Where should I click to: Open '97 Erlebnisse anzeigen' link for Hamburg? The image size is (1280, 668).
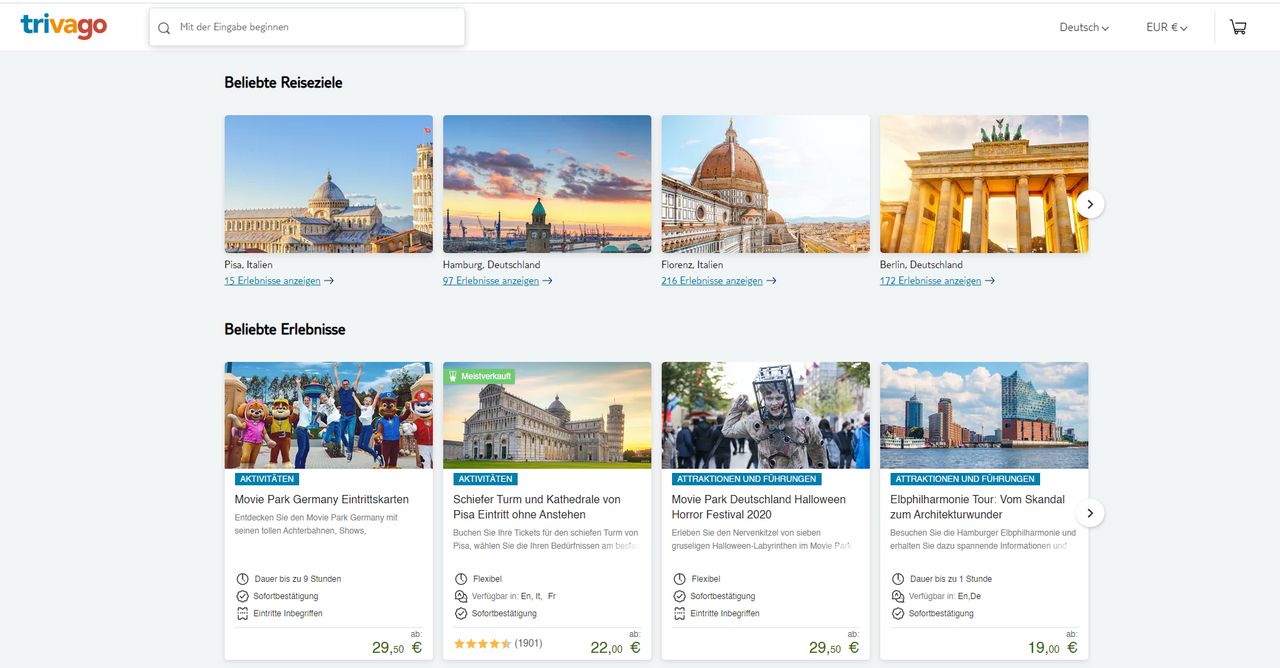(x=491, y=281)
